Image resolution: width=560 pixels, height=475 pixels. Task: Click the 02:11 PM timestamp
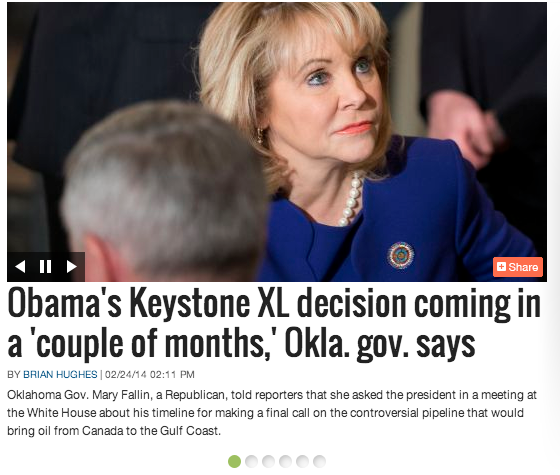coord(172,374)
